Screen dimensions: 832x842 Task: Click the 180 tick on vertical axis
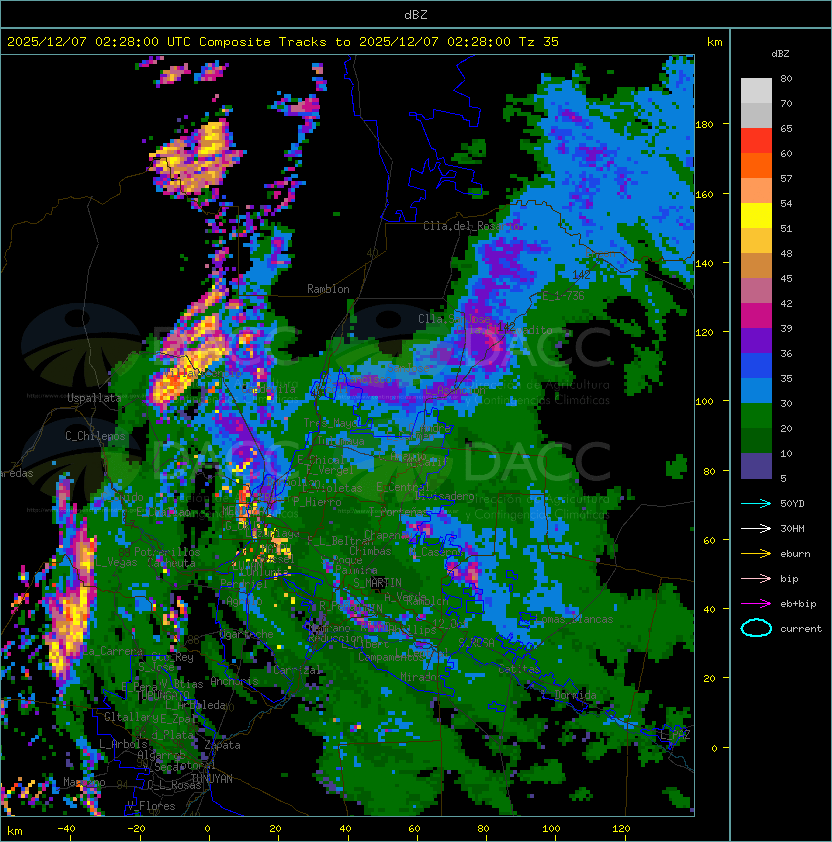click(x=704, y=125)
